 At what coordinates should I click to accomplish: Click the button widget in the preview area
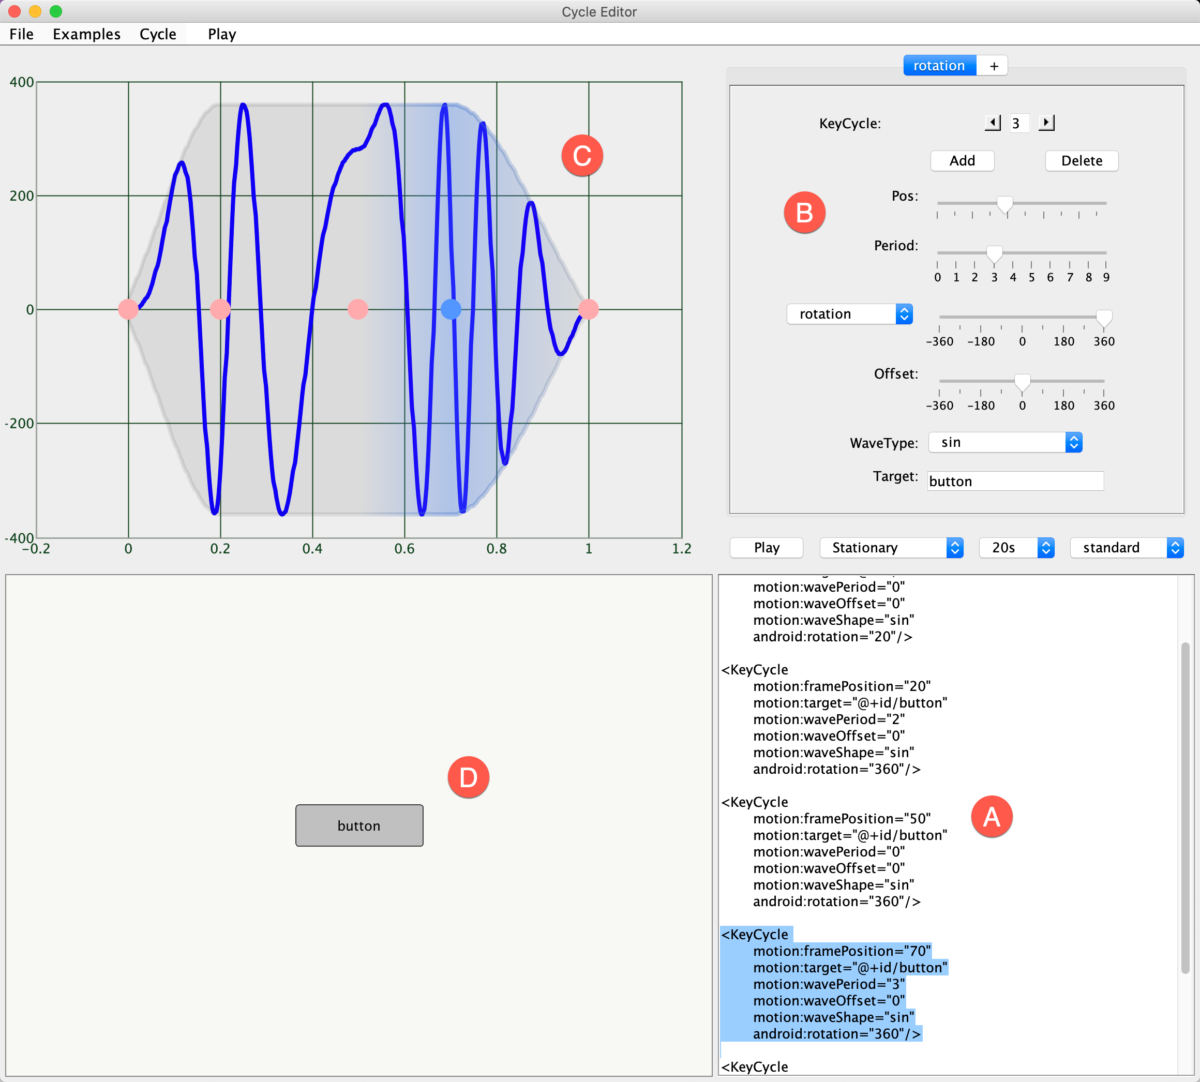(359, 825)
